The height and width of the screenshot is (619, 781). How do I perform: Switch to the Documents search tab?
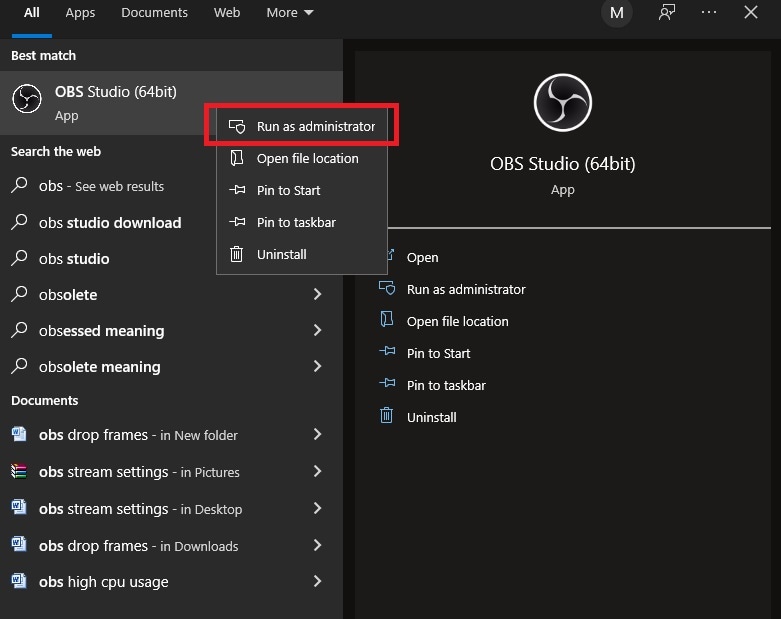pyautogui.click(x=154, y=13)
